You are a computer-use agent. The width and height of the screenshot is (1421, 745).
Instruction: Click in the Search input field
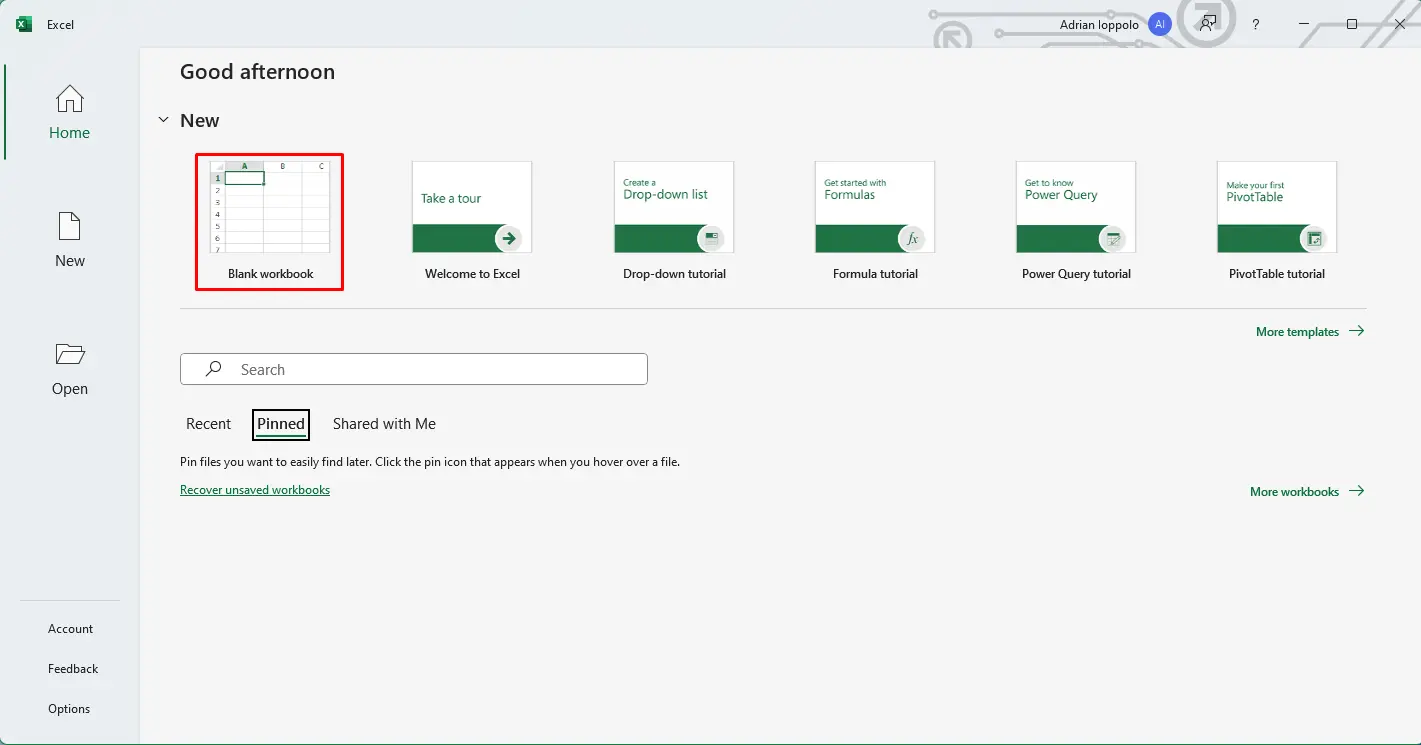(430, 369)
